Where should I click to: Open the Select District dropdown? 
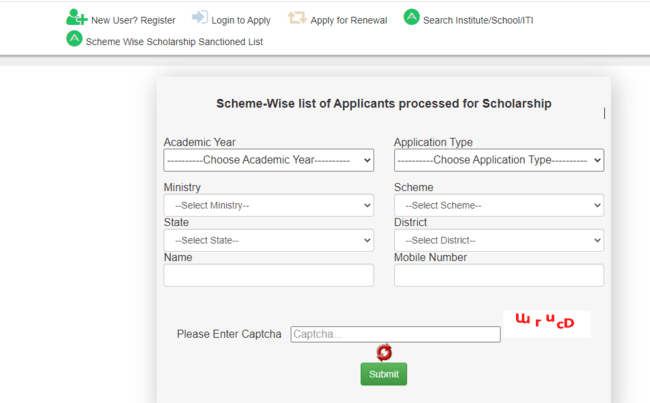coord(498,240)
